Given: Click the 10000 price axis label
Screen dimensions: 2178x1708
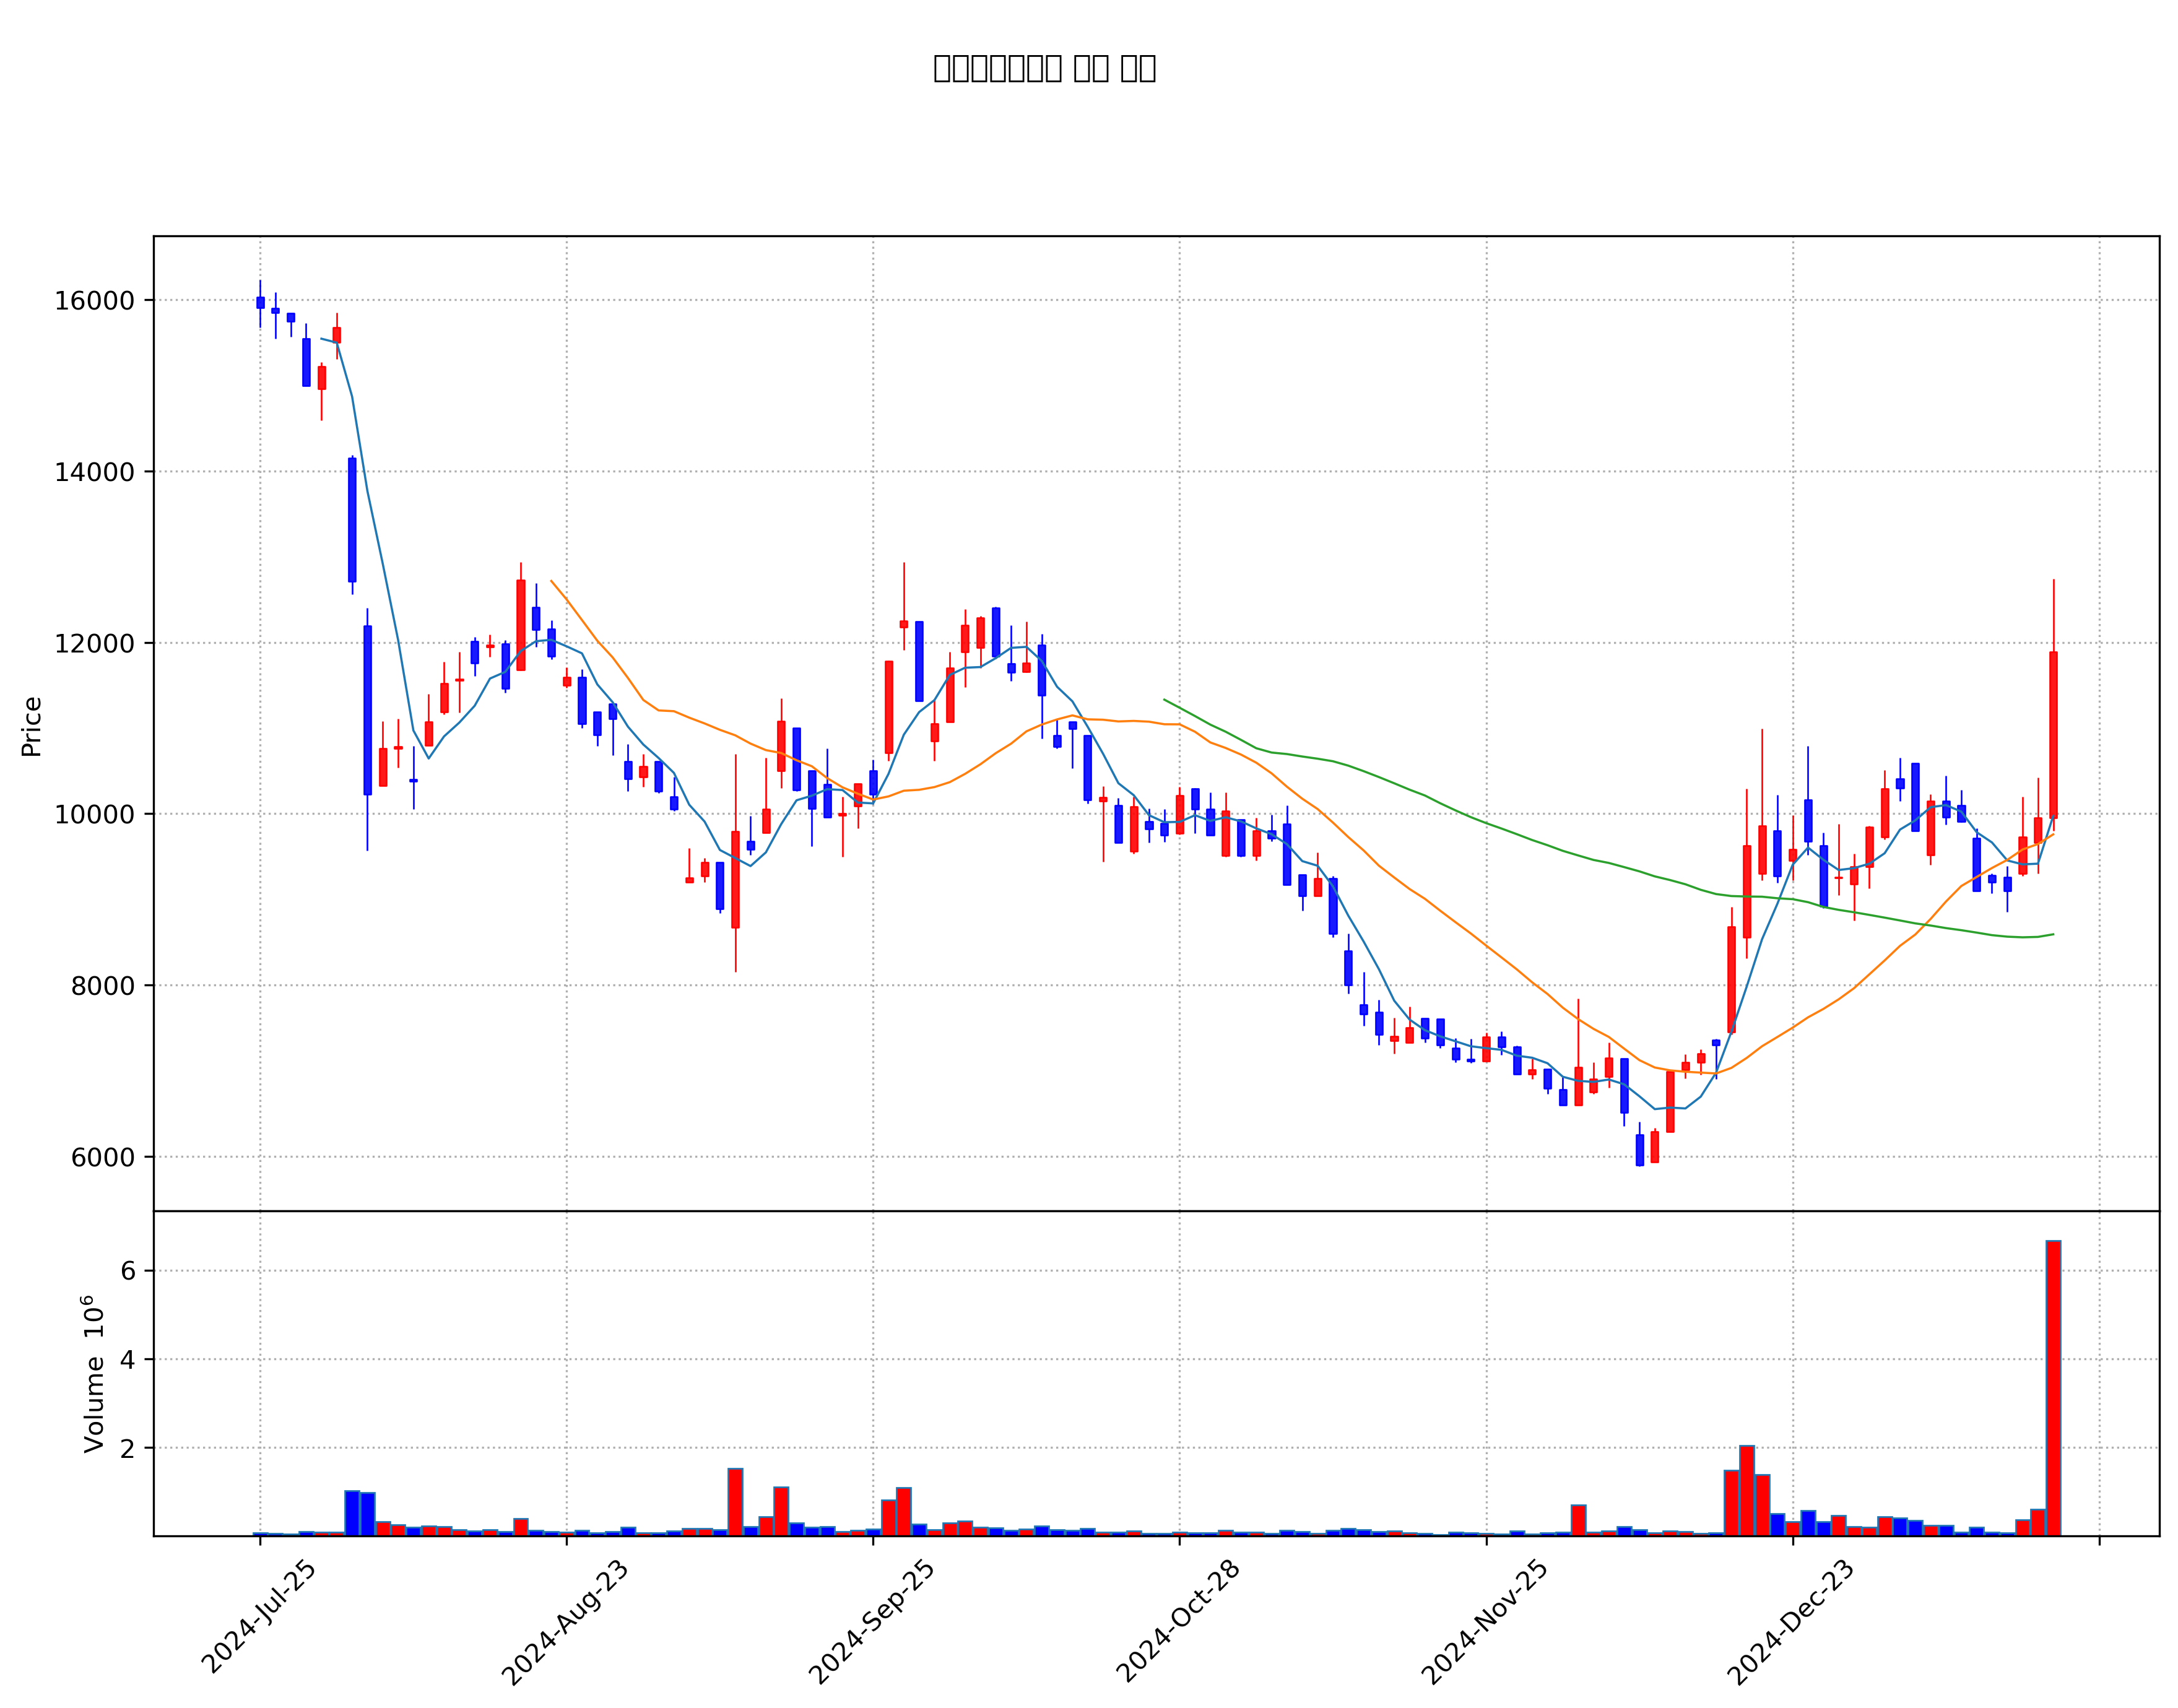Looking at the screenshot, I should point(94,815).
